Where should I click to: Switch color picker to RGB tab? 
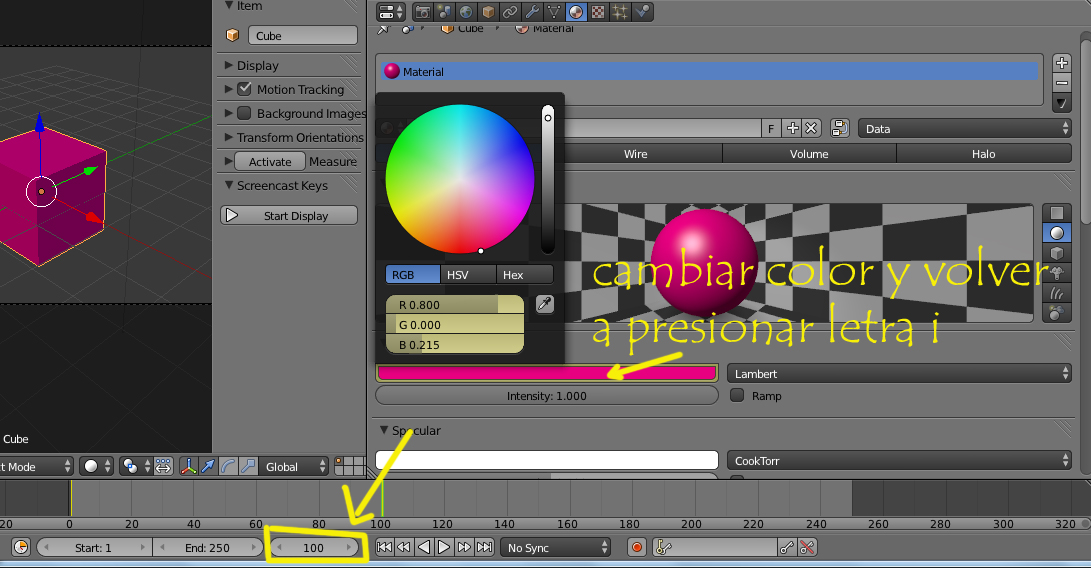pos(413,275)
